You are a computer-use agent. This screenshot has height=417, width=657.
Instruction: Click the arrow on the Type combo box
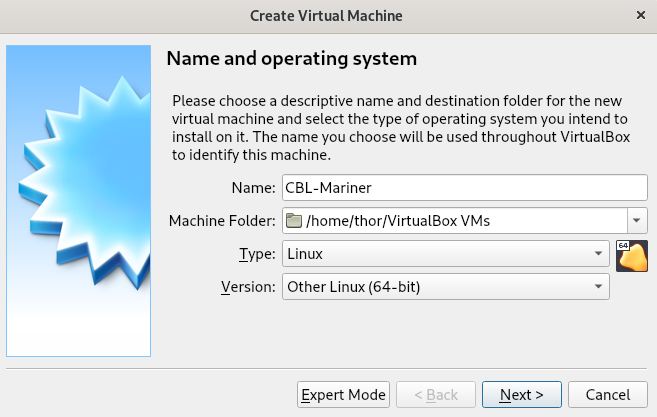[598, 254]
